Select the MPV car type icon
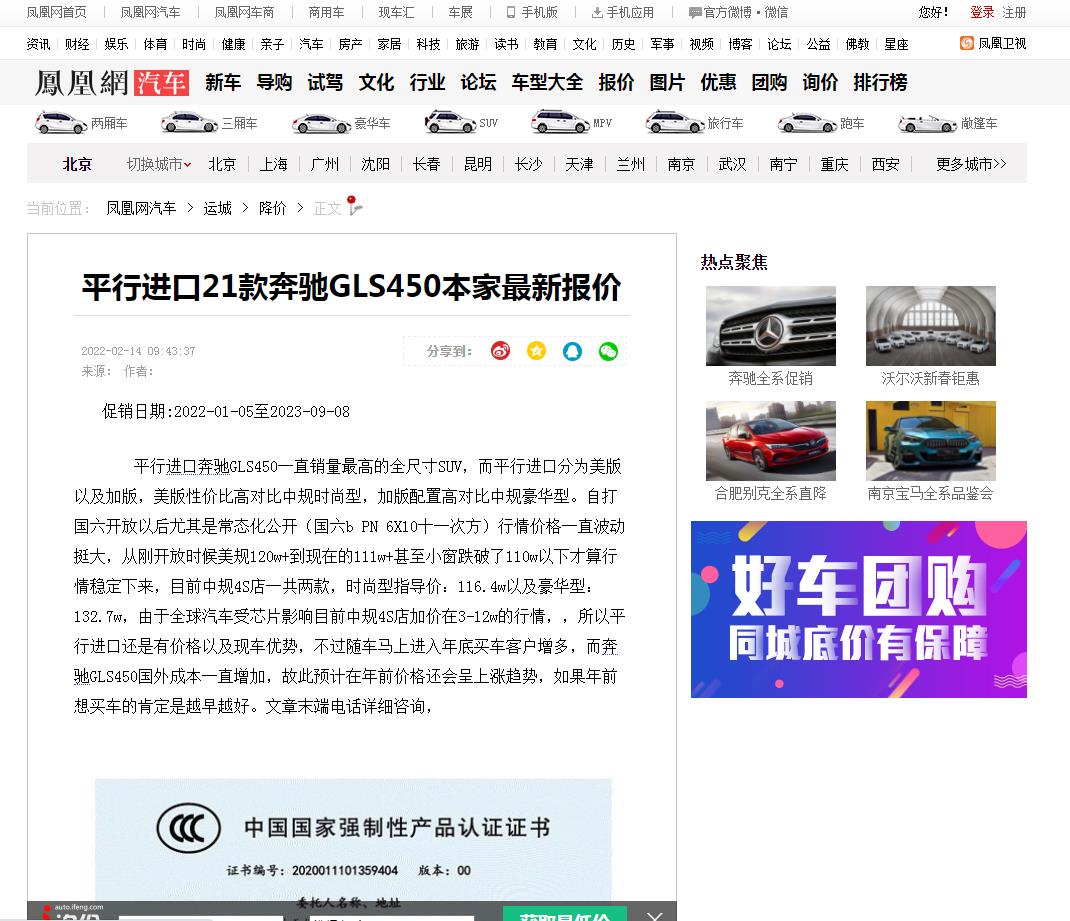Viewport: 1070px width, 921px height. click(x=560, y=123)
